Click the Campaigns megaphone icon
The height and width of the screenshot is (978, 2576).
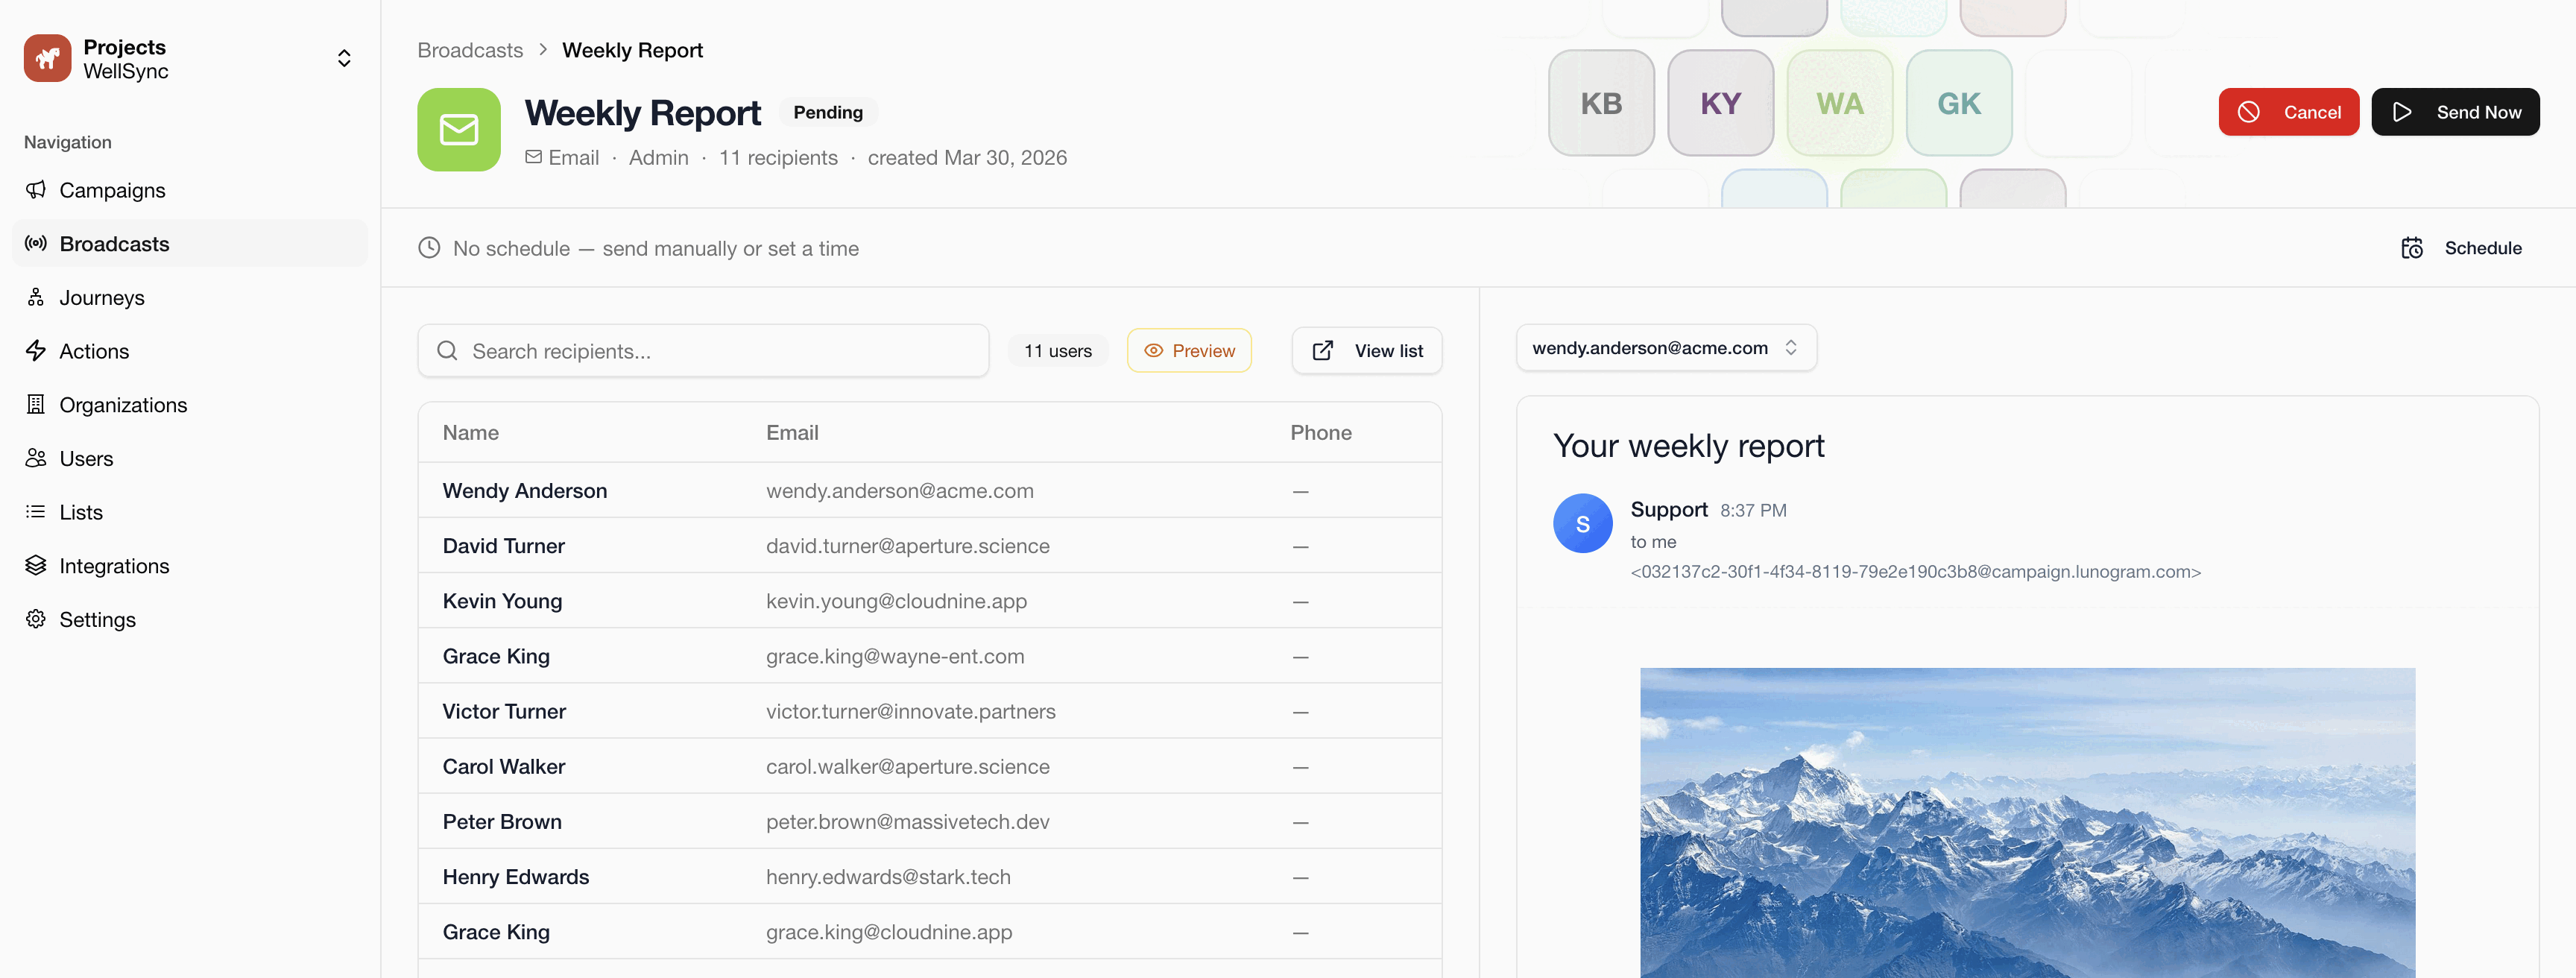point(36,190)
